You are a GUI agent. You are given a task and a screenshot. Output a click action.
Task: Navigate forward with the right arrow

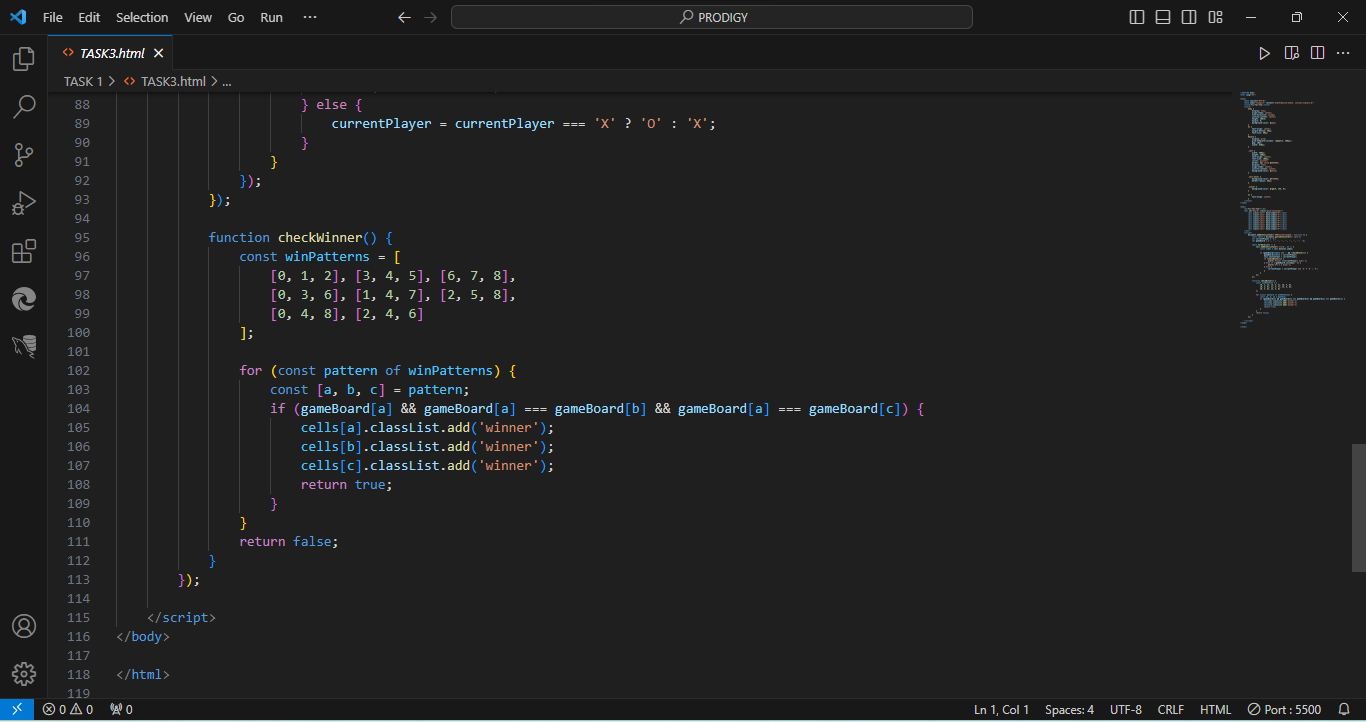point(430,17)
